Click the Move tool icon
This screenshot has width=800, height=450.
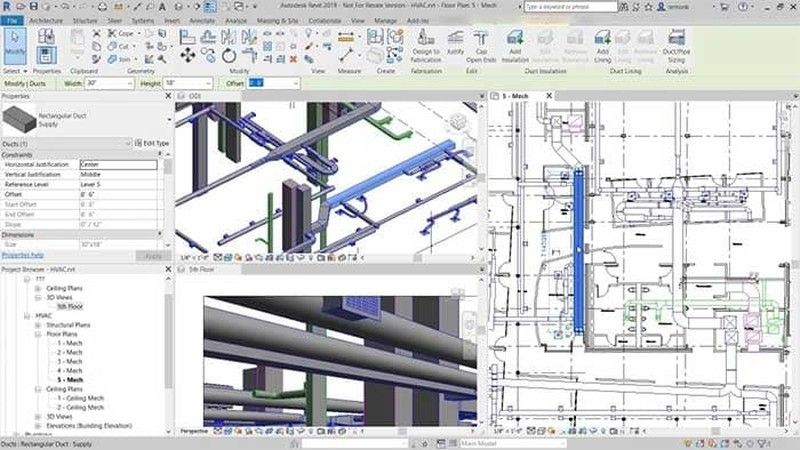(188, 55)
